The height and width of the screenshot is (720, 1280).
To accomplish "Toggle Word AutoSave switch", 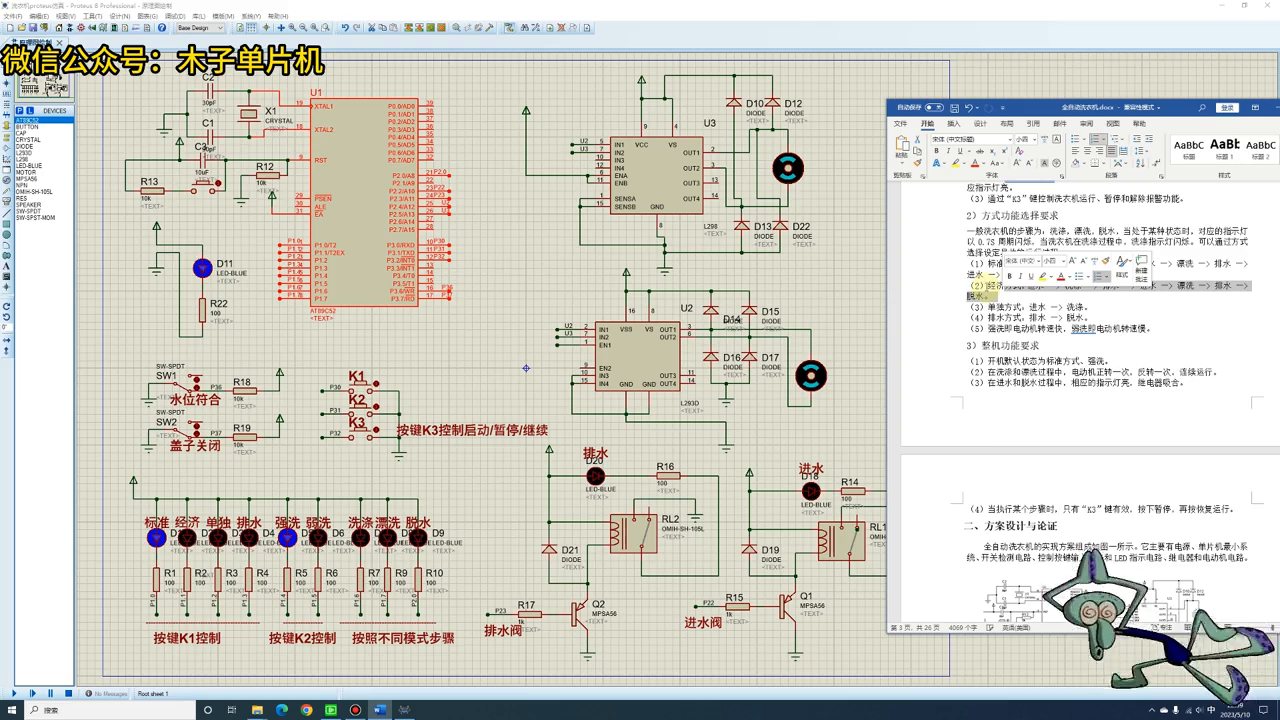I will (933, 107).
